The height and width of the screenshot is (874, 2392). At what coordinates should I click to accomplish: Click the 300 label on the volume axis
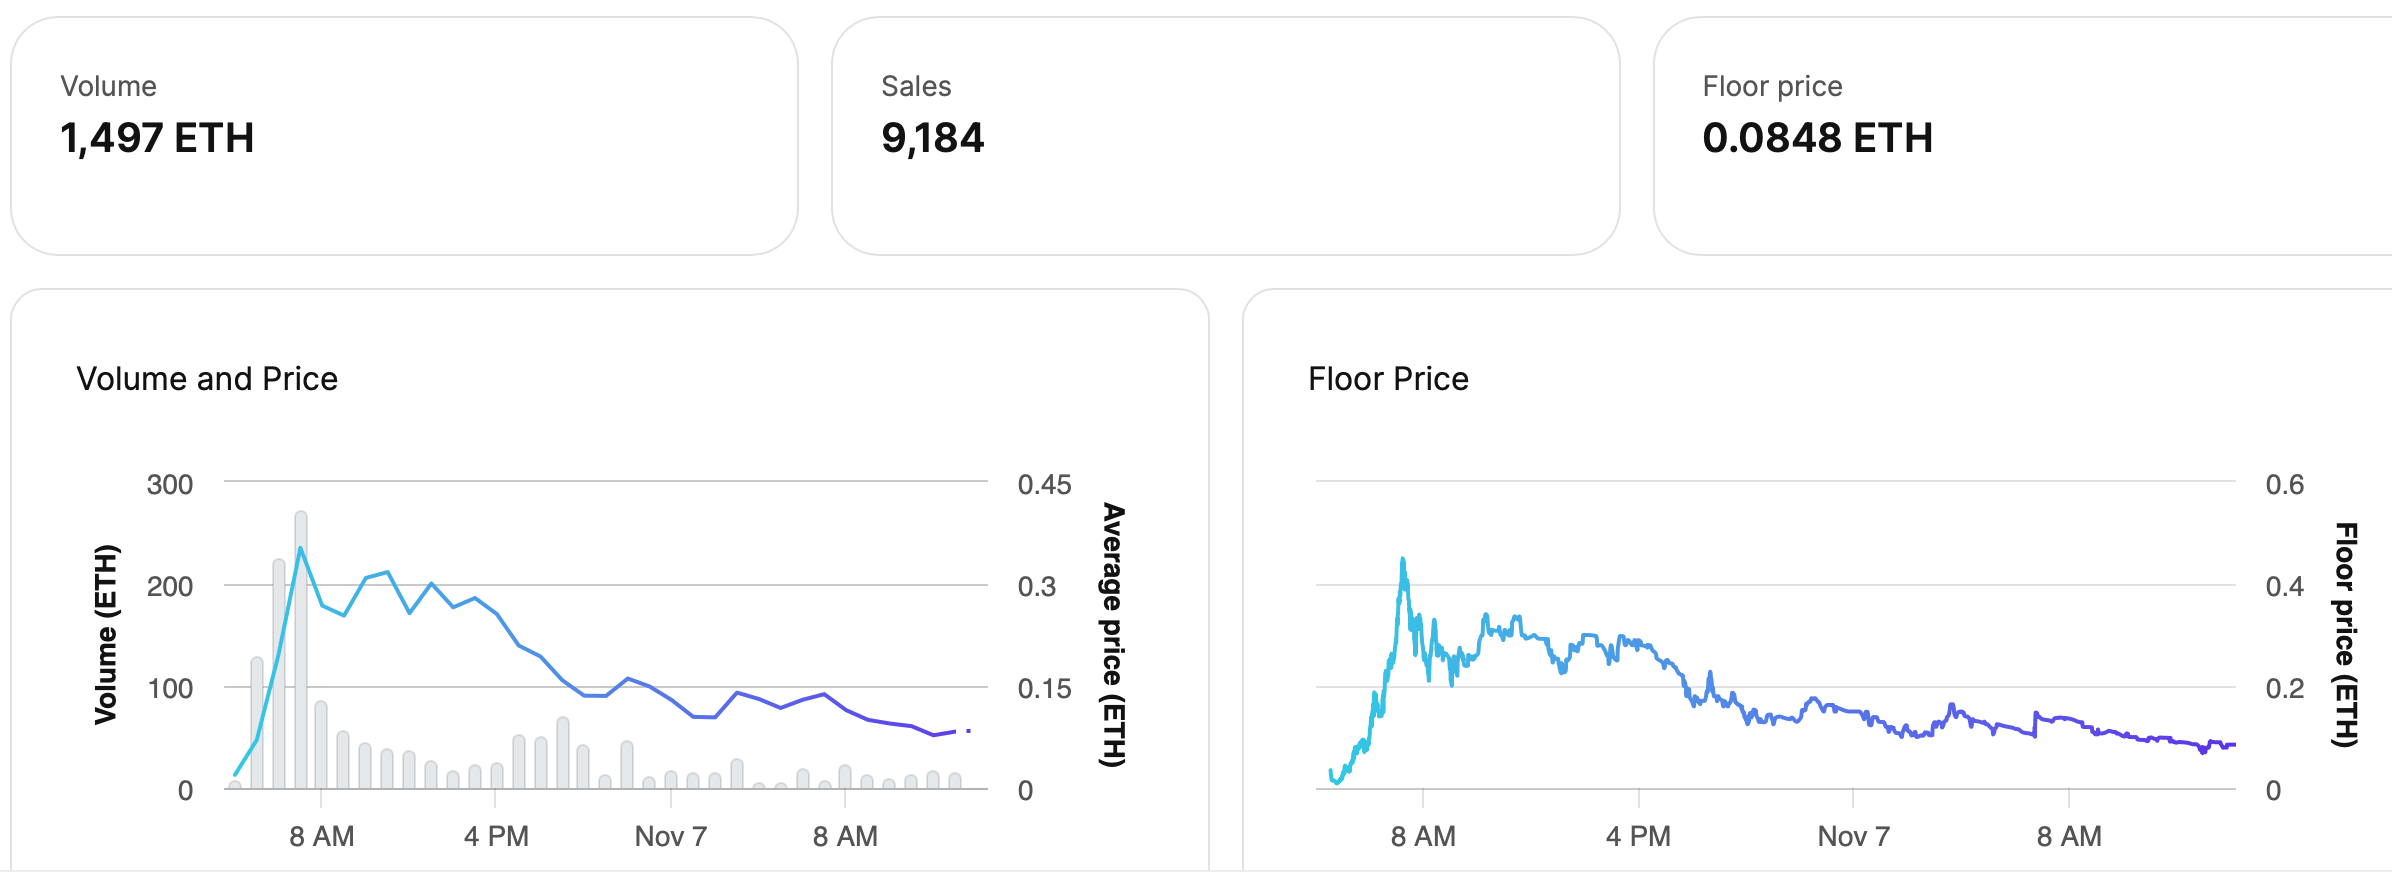click(169, 485)
